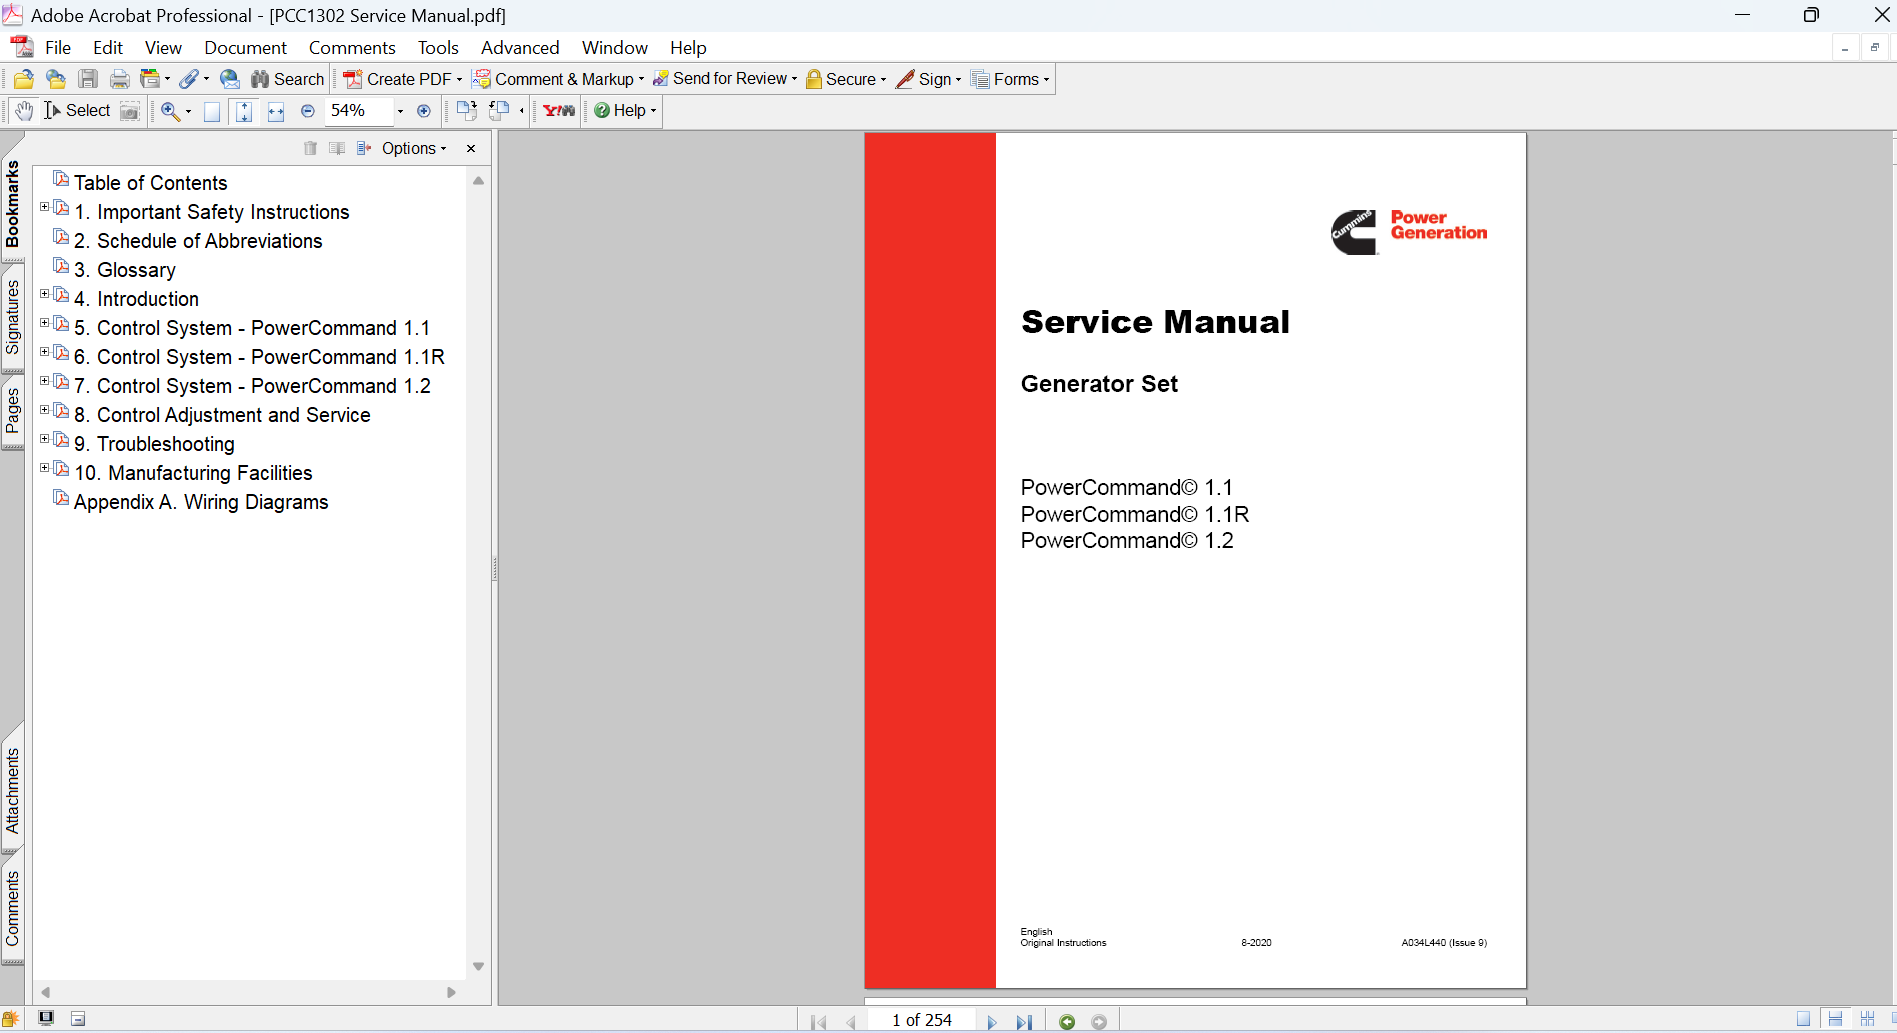Open the Comments menu
Screen dimensions: 1897x1033
point(352,48)
